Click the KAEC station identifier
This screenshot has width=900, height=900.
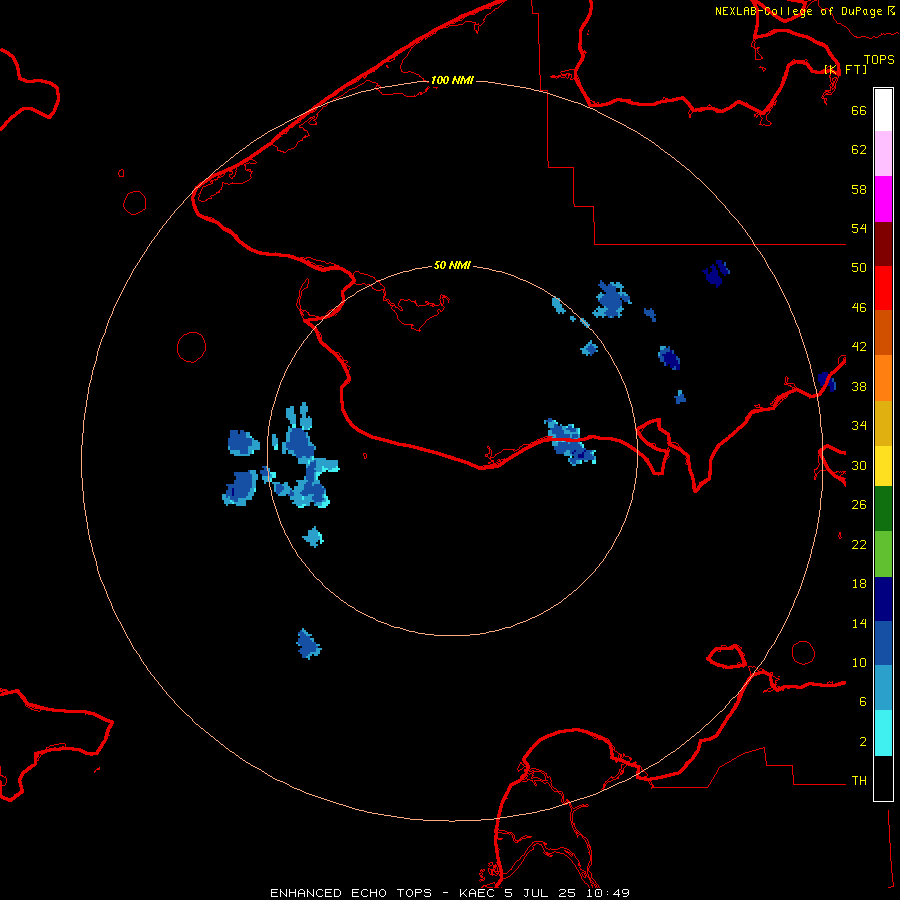point(477,893)
